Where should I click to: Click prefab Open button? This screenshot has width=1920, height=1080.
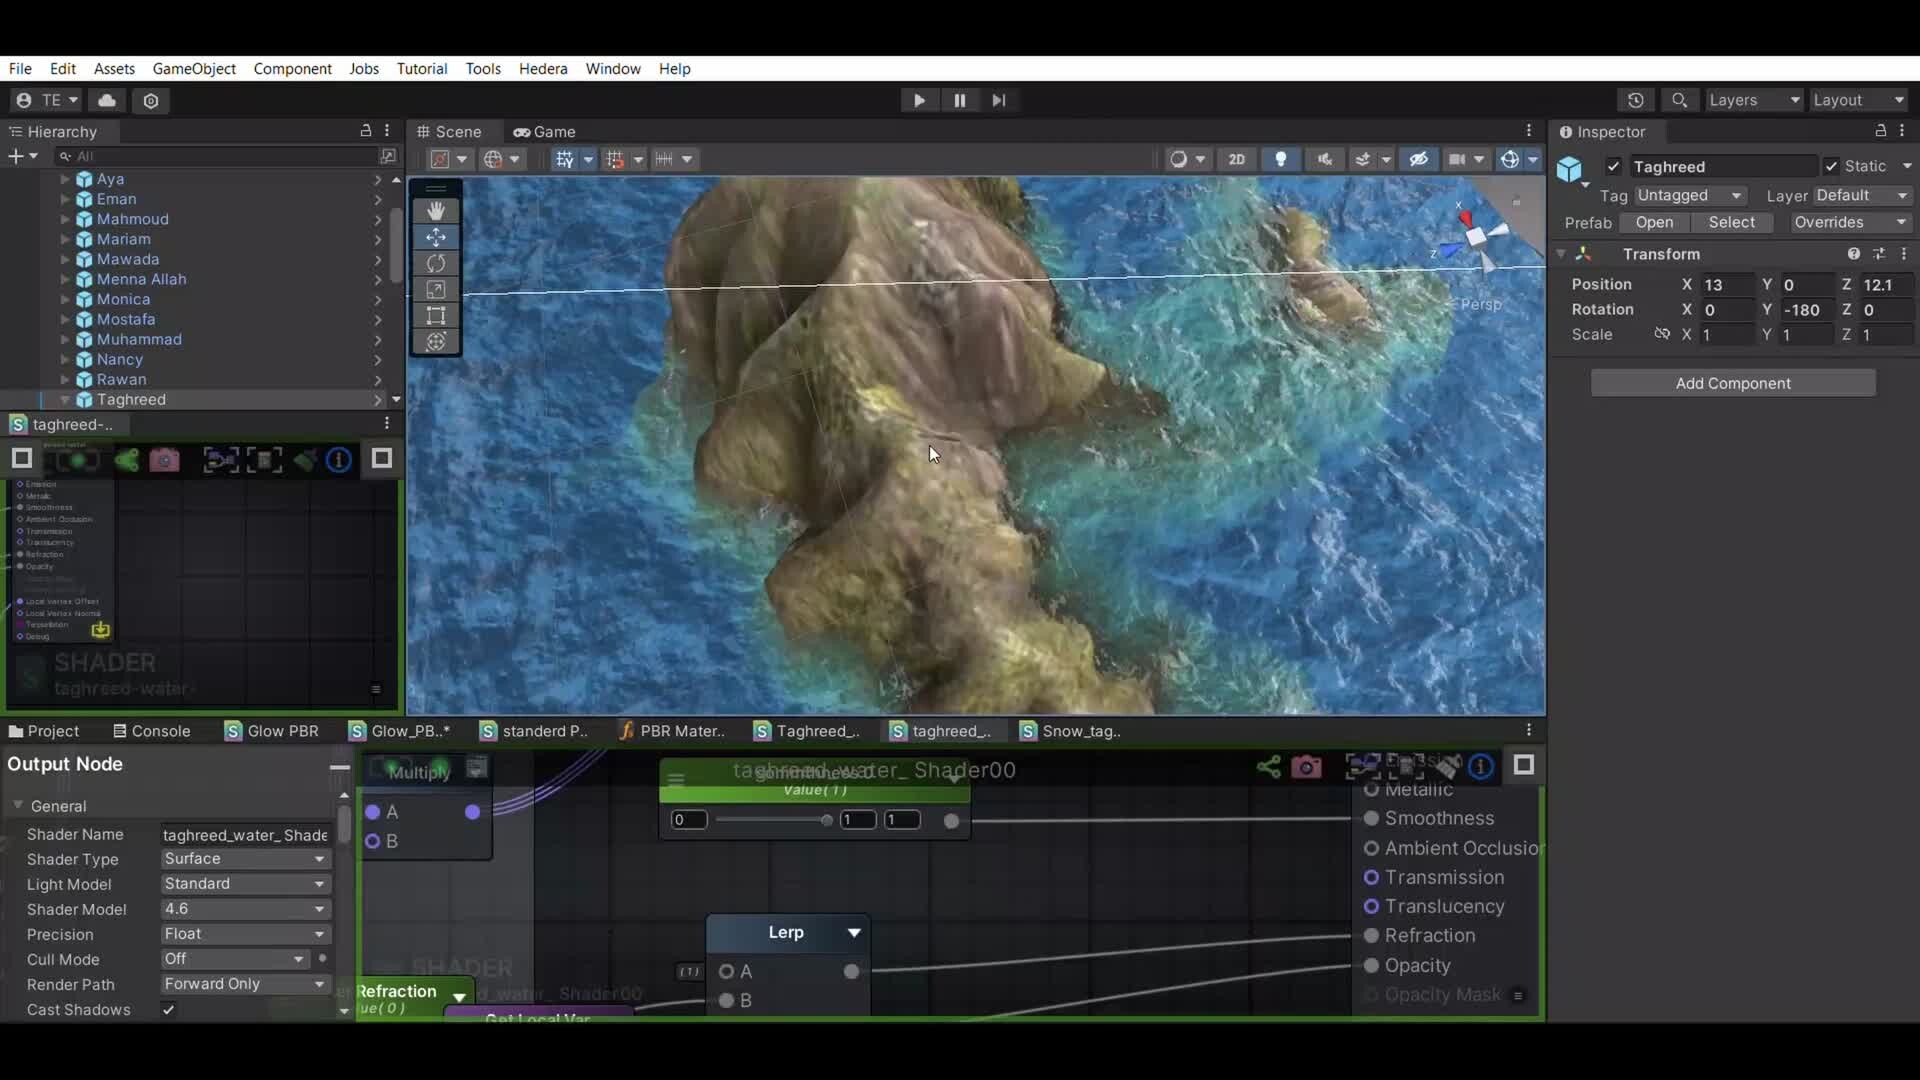pos(1654,223)
